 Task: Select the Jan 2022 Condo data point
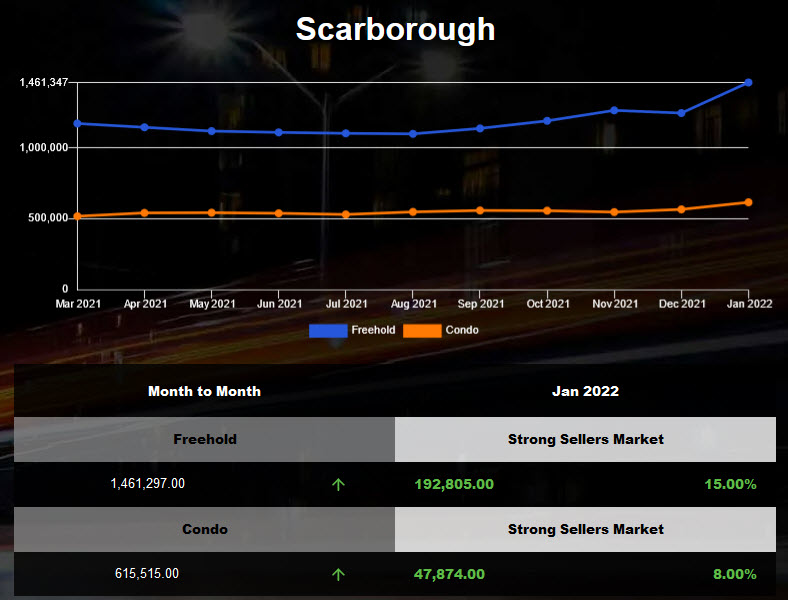748,202
